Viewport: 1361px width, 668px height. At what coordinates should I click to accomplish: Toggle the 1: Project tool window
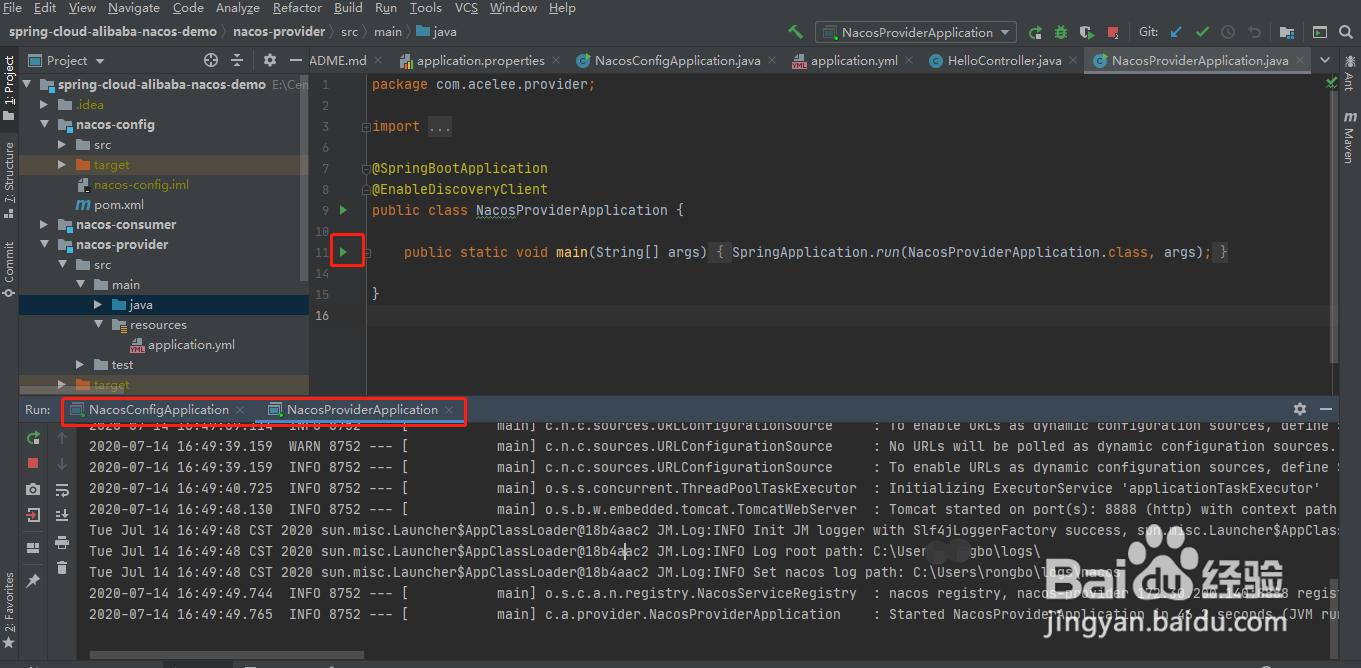coord(9,88)
